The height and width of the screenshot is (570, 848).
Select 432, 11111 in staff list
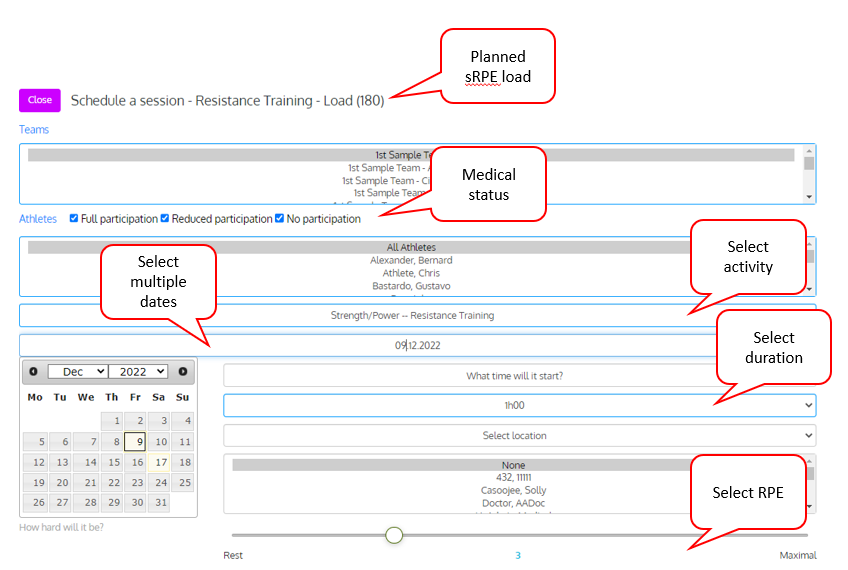(513, 478)
